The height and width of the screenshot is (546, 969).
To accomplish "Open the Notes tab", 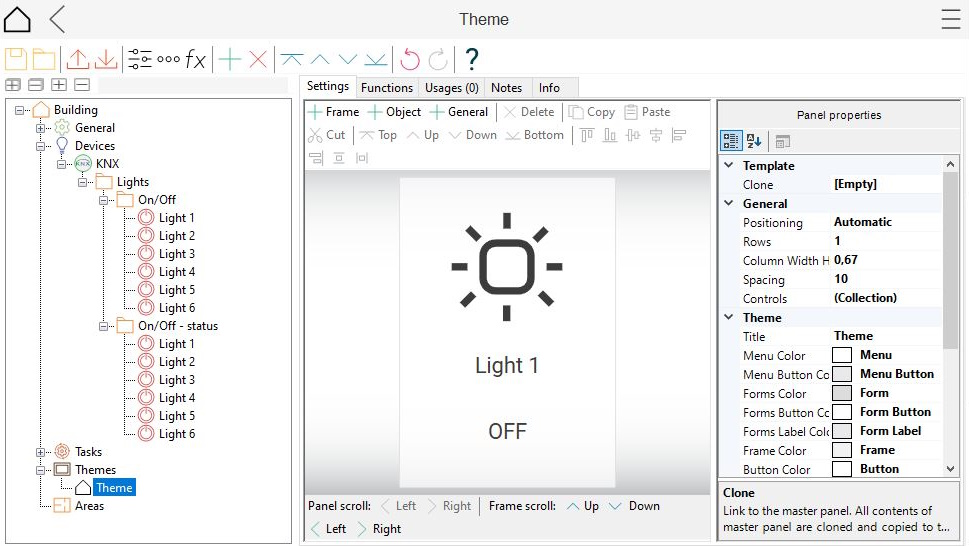I will pos(506,88).
